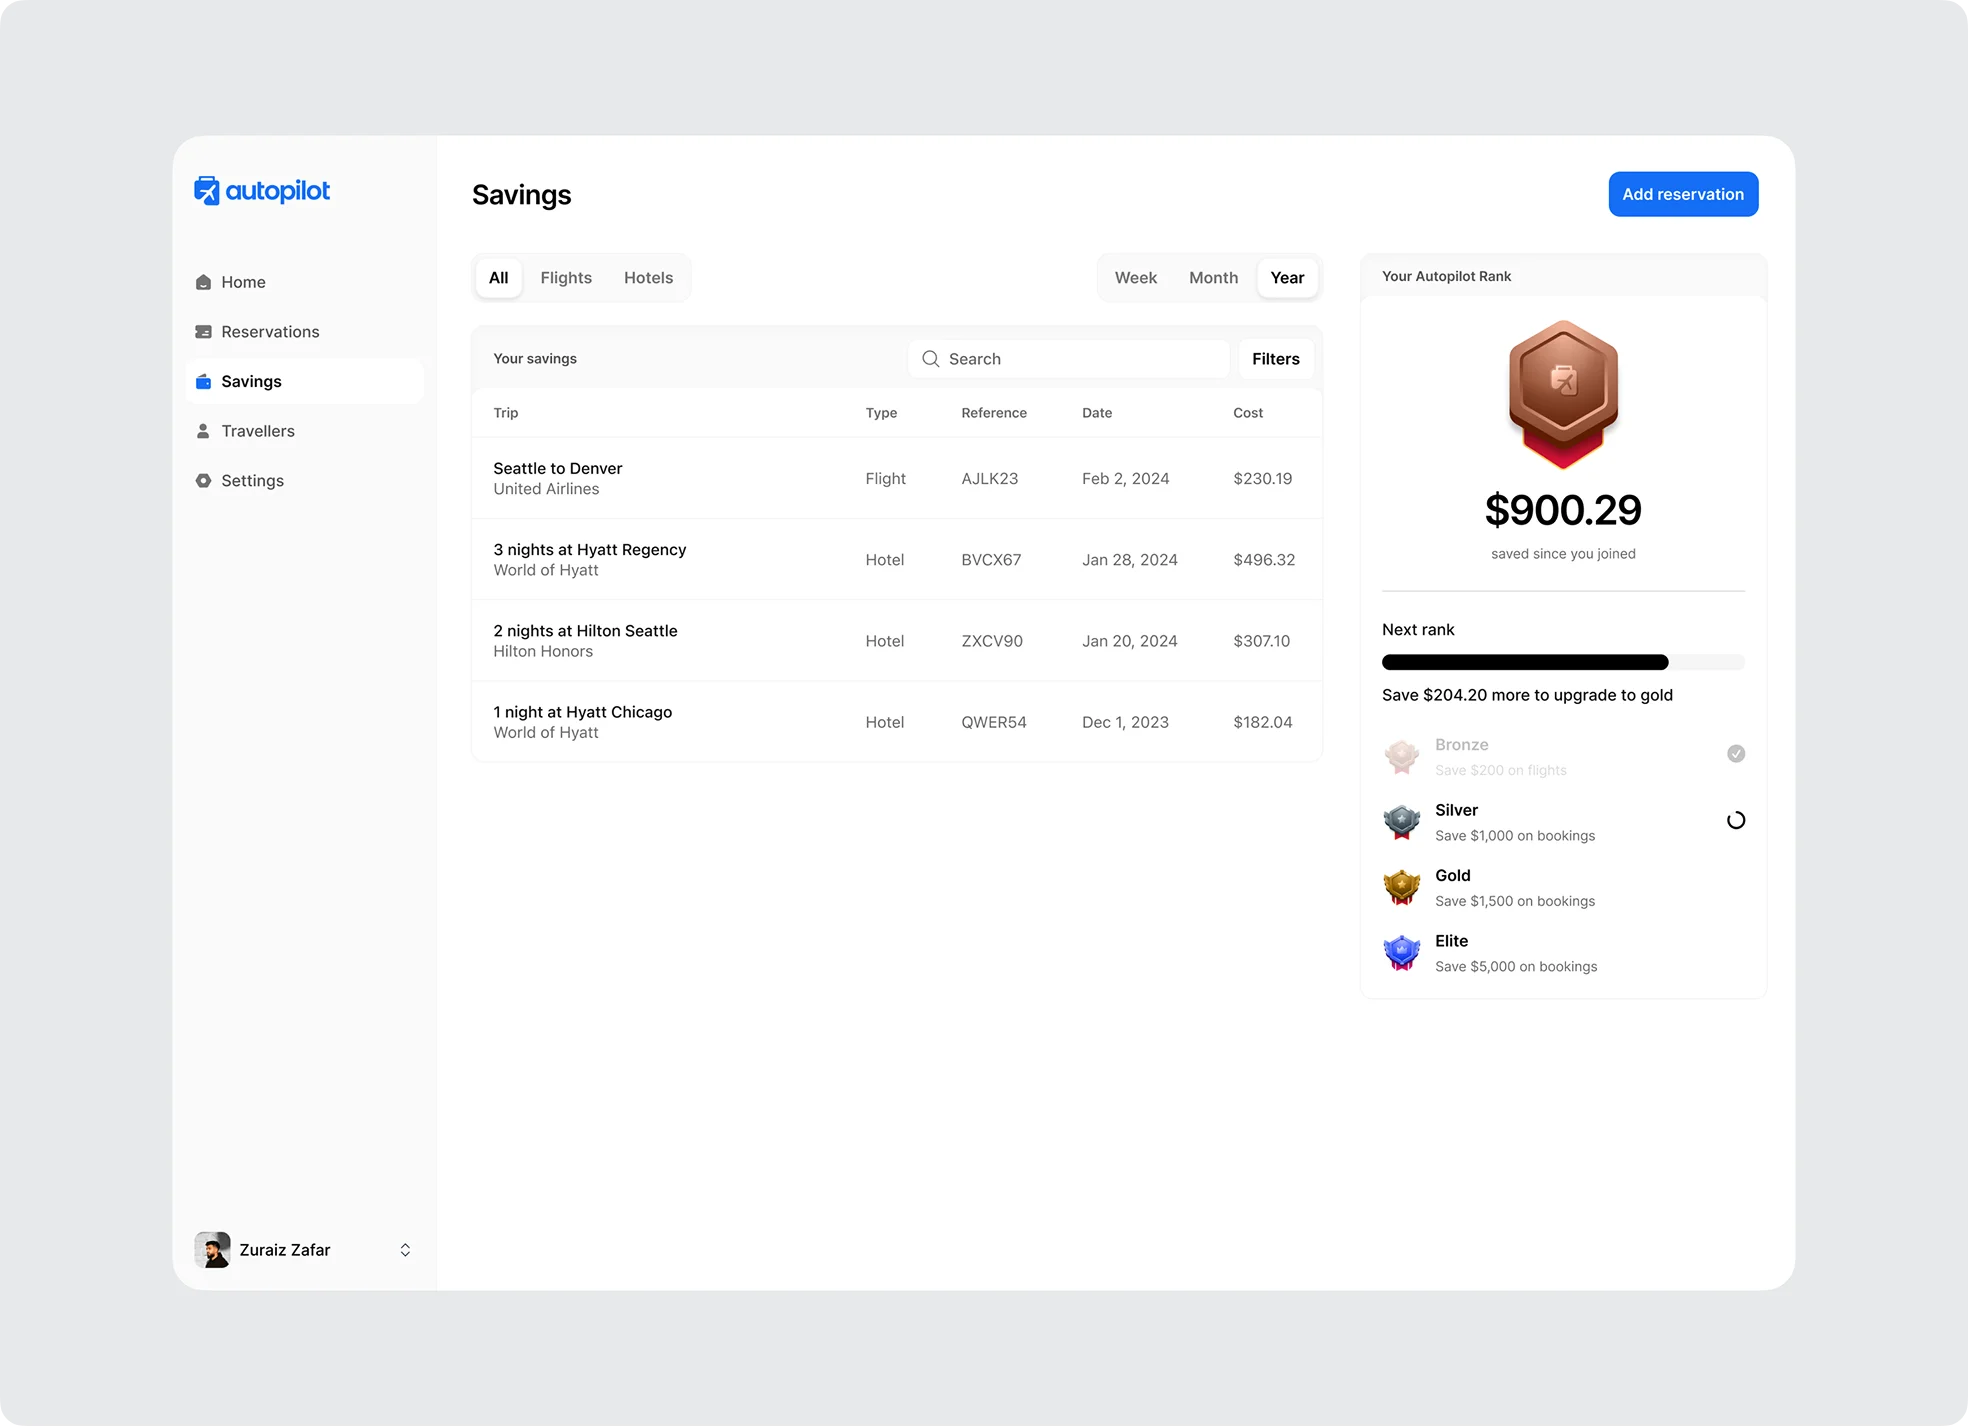Screen dimensions: 1968x1427
Task: Click the Settings gear icon
Action: (203, 481)
